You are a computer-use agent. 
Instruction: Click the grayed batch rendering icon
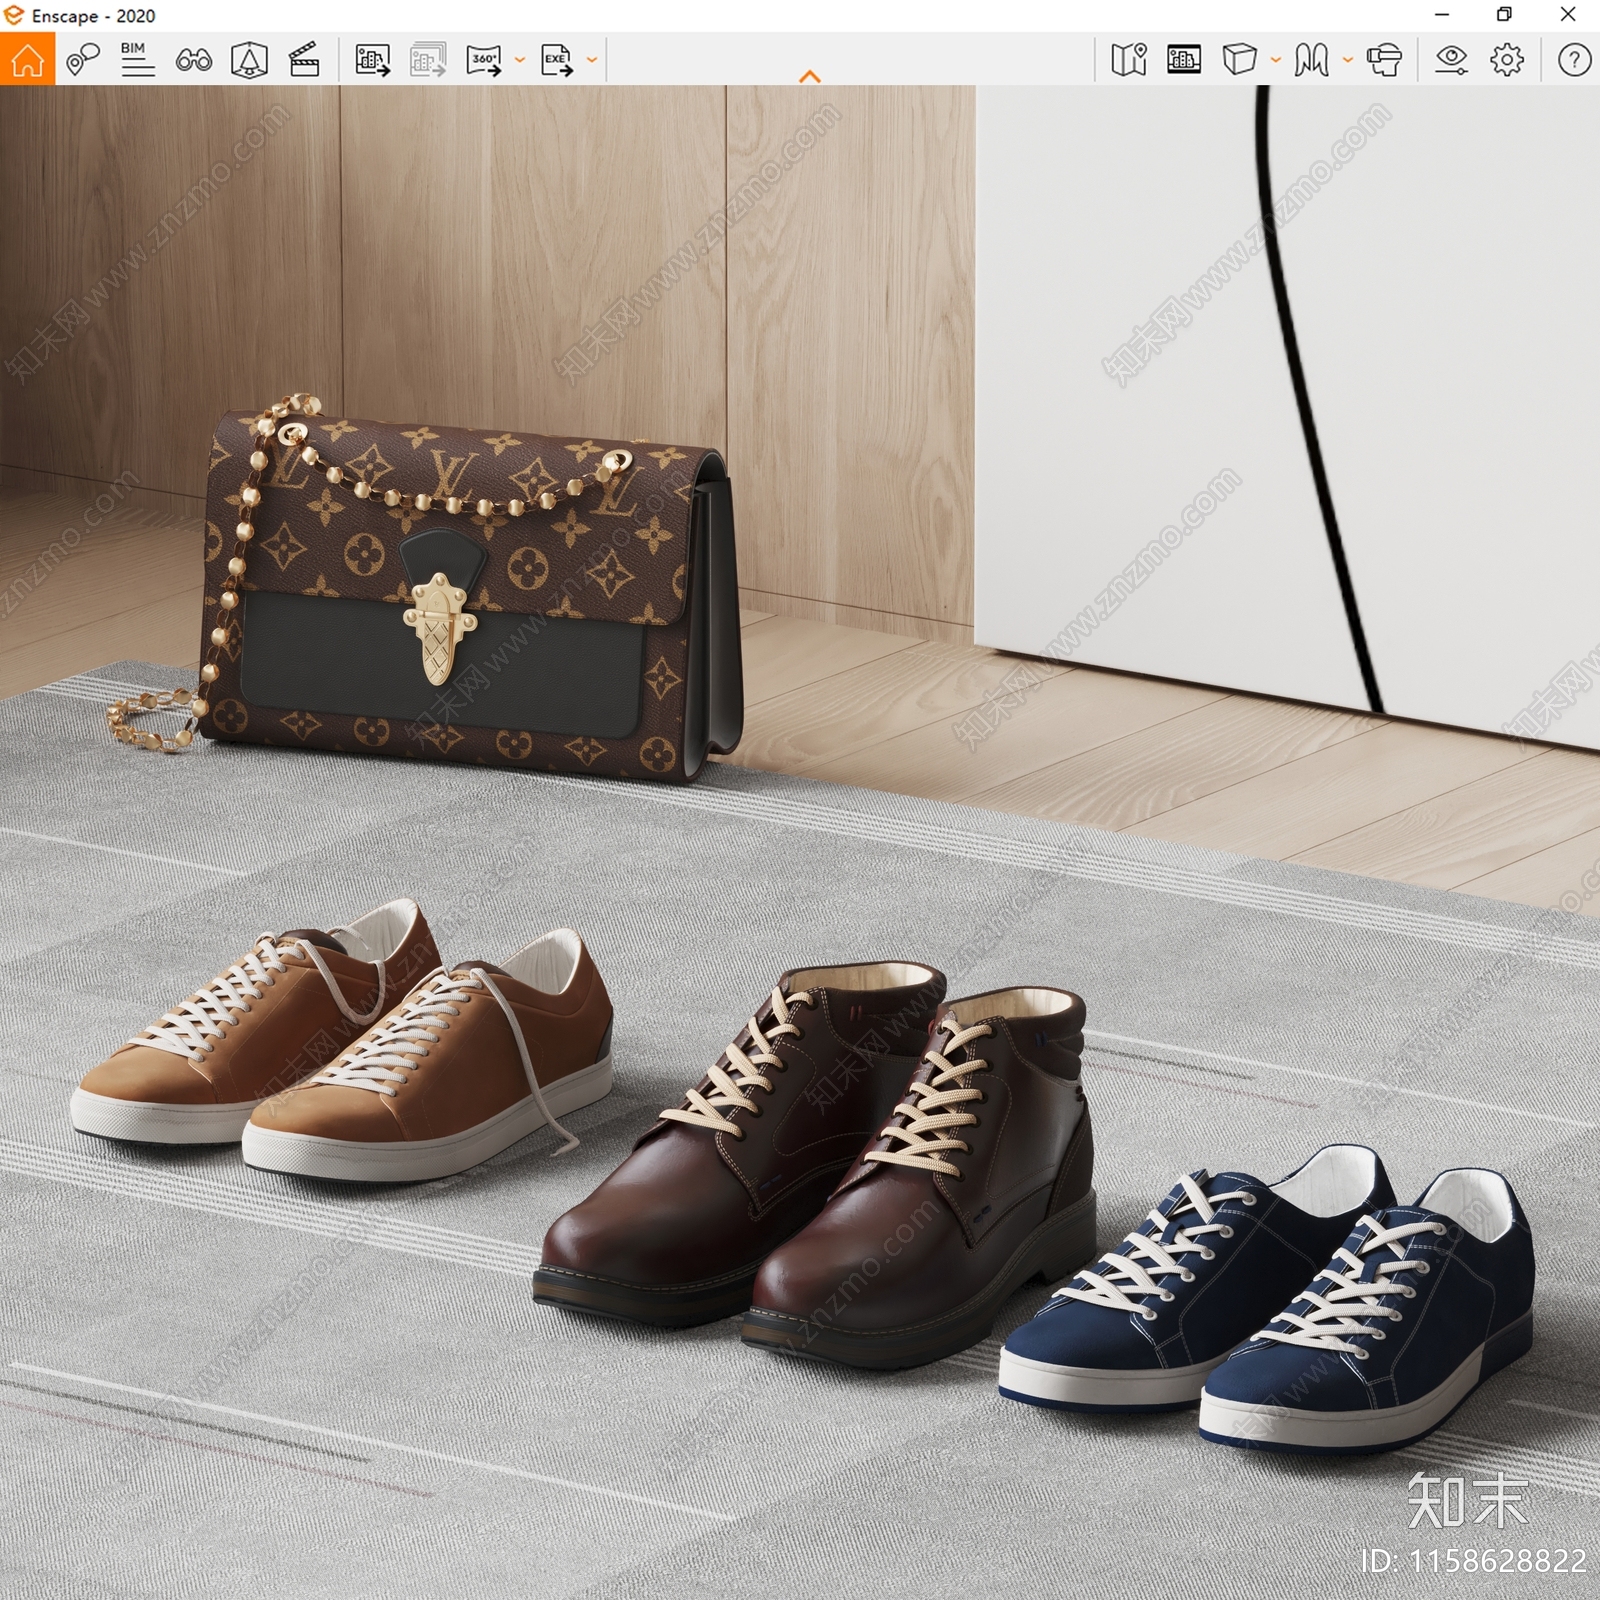[428, 60]
